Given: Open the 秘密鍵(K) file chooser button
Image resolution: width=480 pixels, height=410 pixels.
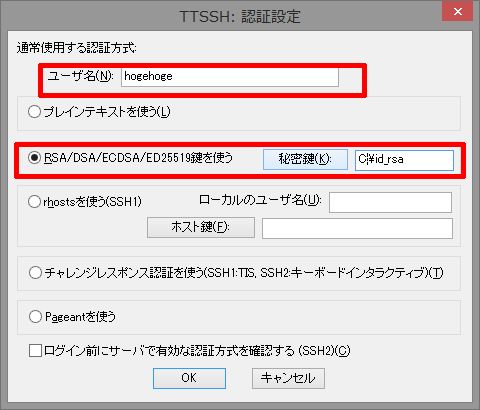Looking at the screenshot, I should tap(305, 159).
